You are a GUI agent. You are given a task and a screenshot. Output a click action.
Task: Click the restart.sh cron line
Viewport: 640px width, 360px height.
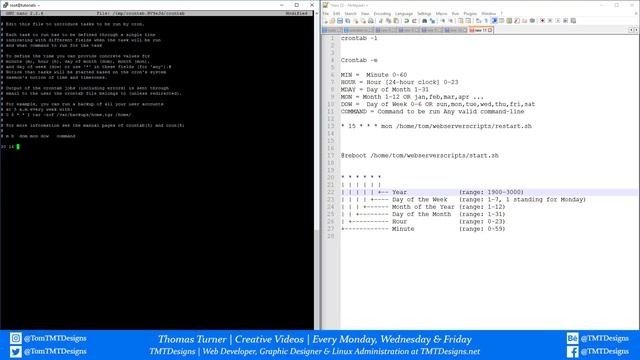click(436, 127)
